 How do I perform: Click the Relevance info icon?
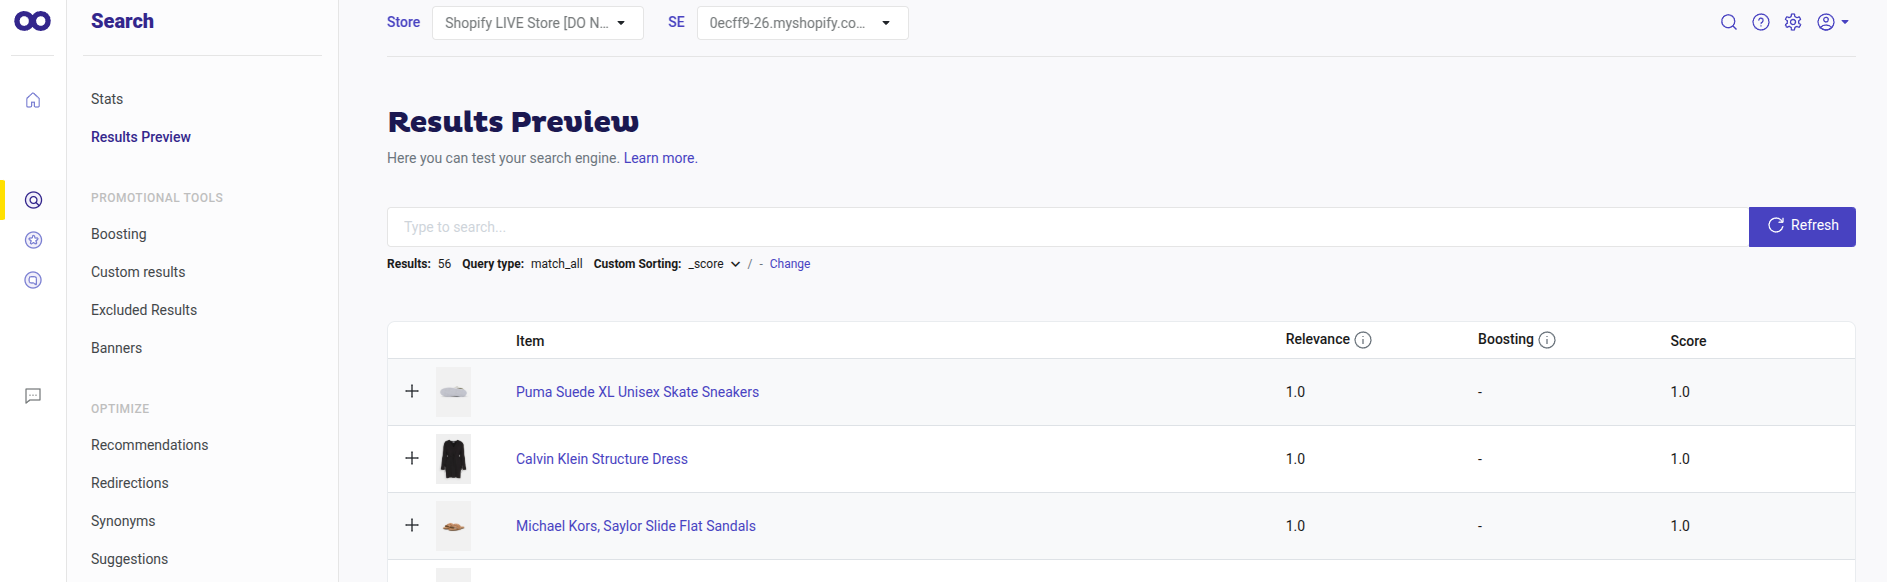point(1363,340)
